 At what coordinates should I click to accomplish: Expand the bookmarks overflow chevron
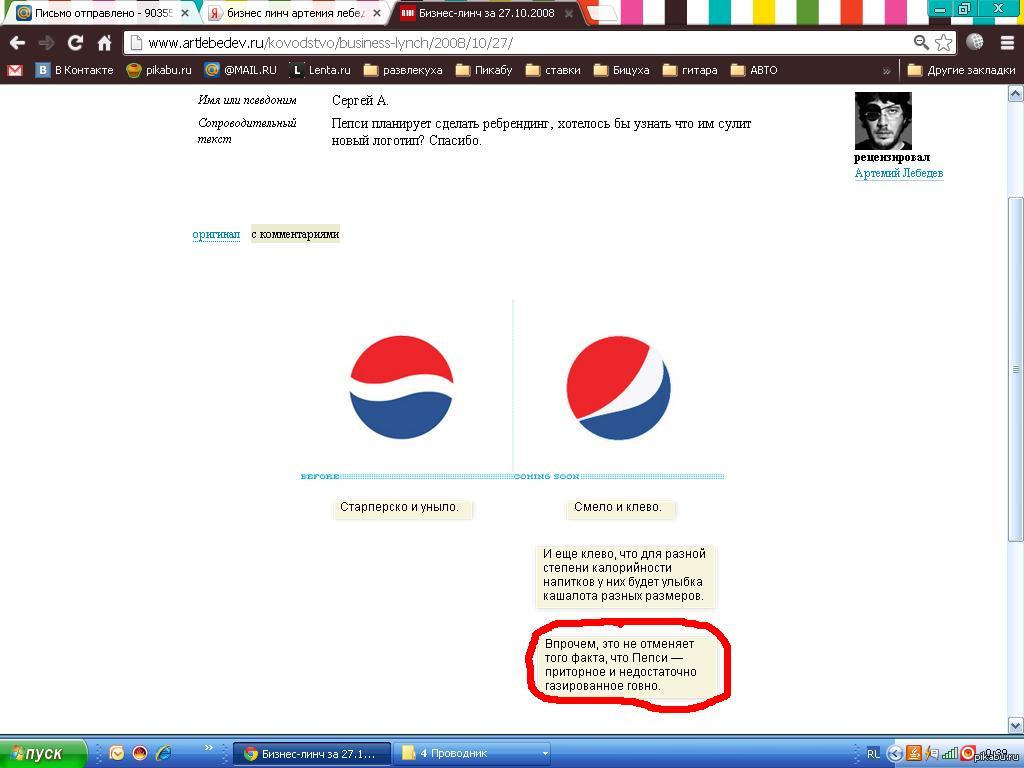[886, 71]
